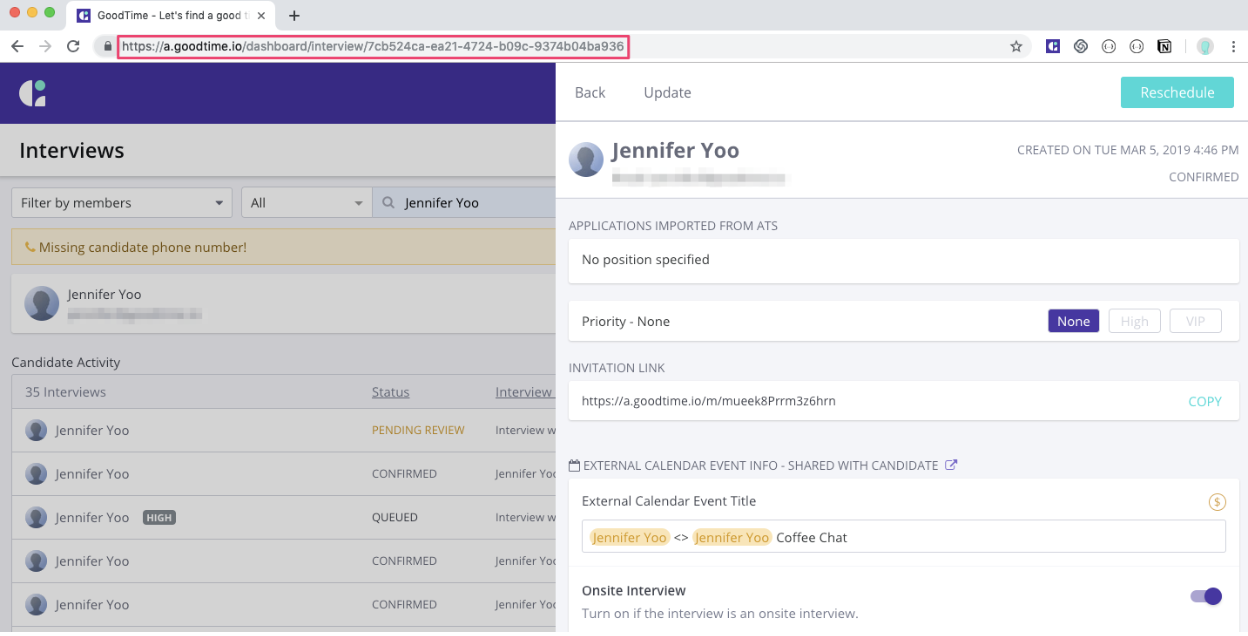Click the browser address bar URL

tap(373, 46)
